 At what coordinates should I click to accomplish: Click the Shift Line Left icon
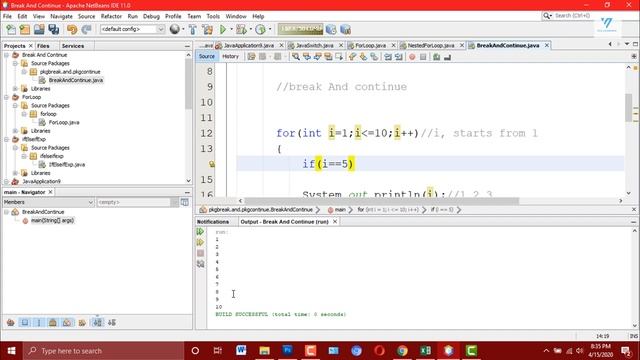pyautogui.click(x=388, y=57)
